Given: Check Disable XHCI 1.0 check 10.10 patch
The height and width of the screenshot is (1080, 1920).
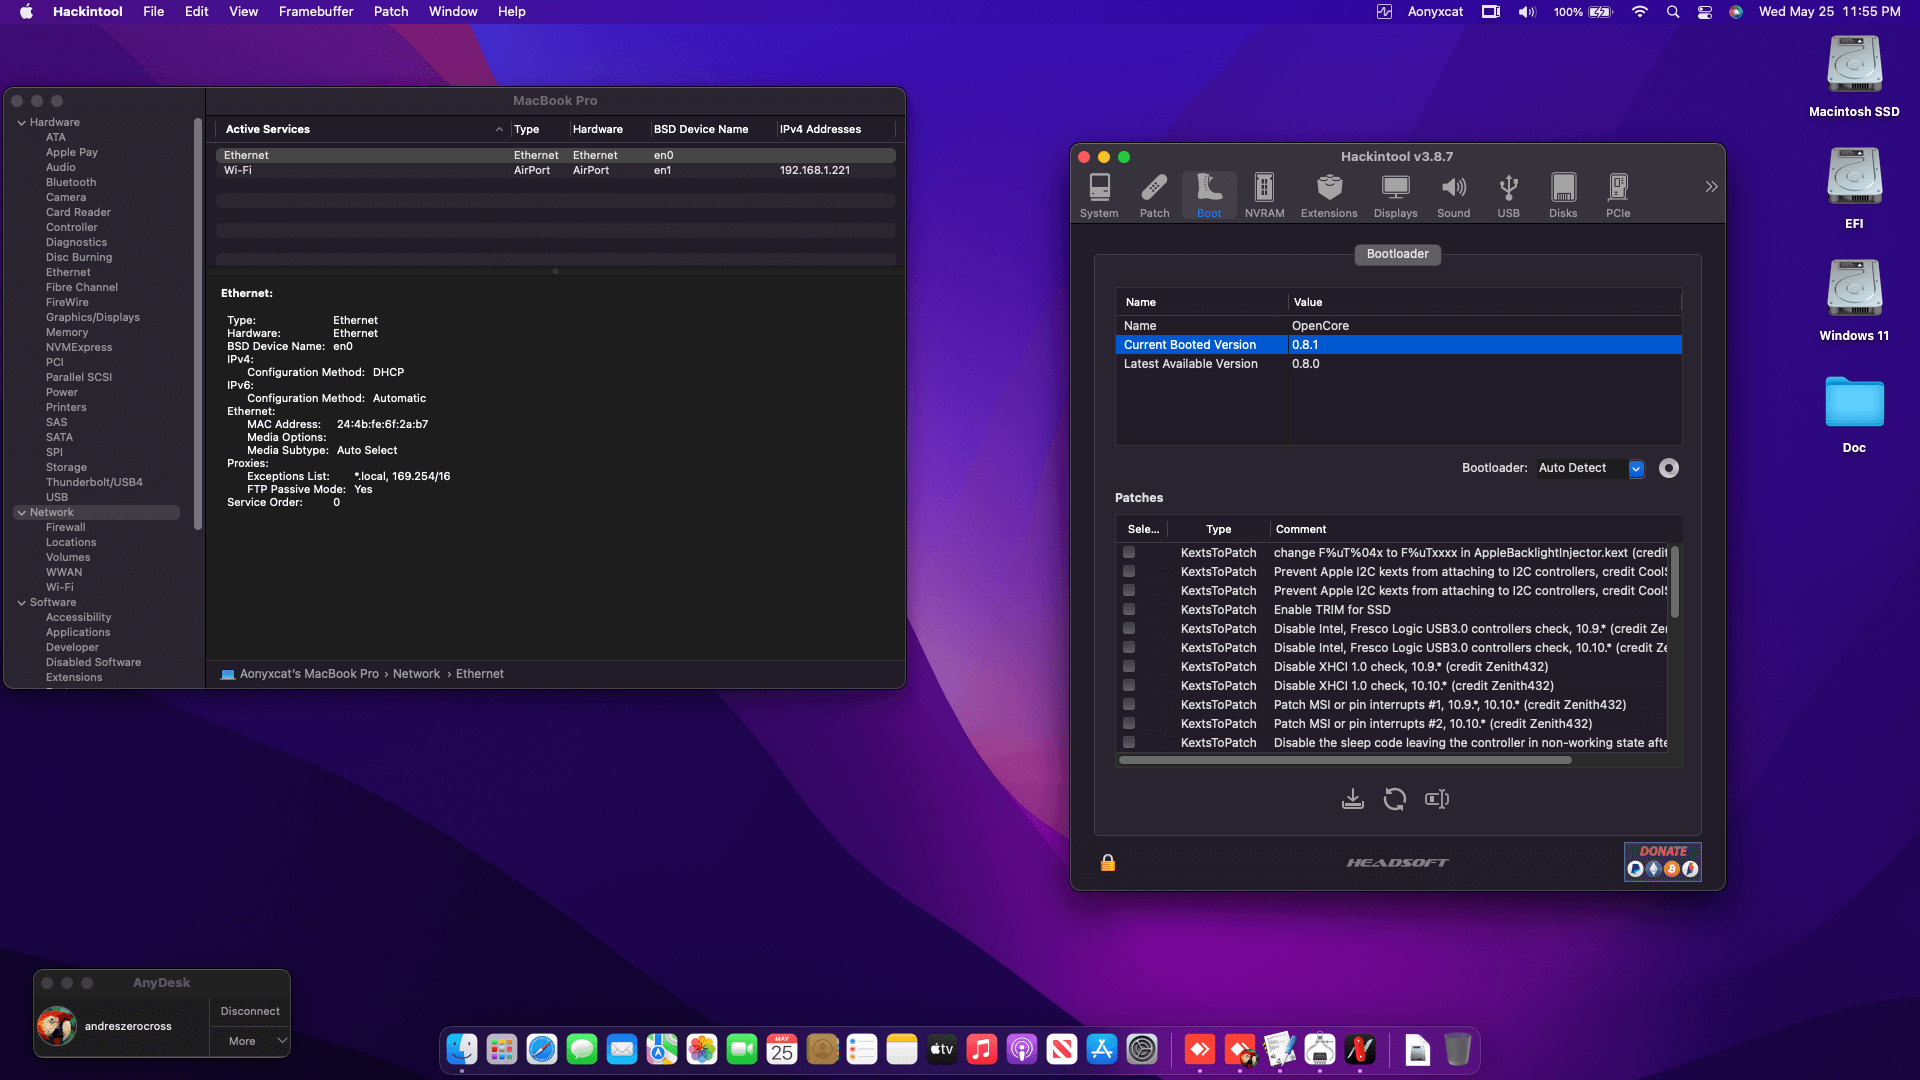Looking at the screenshot, I should [1129, 685].
